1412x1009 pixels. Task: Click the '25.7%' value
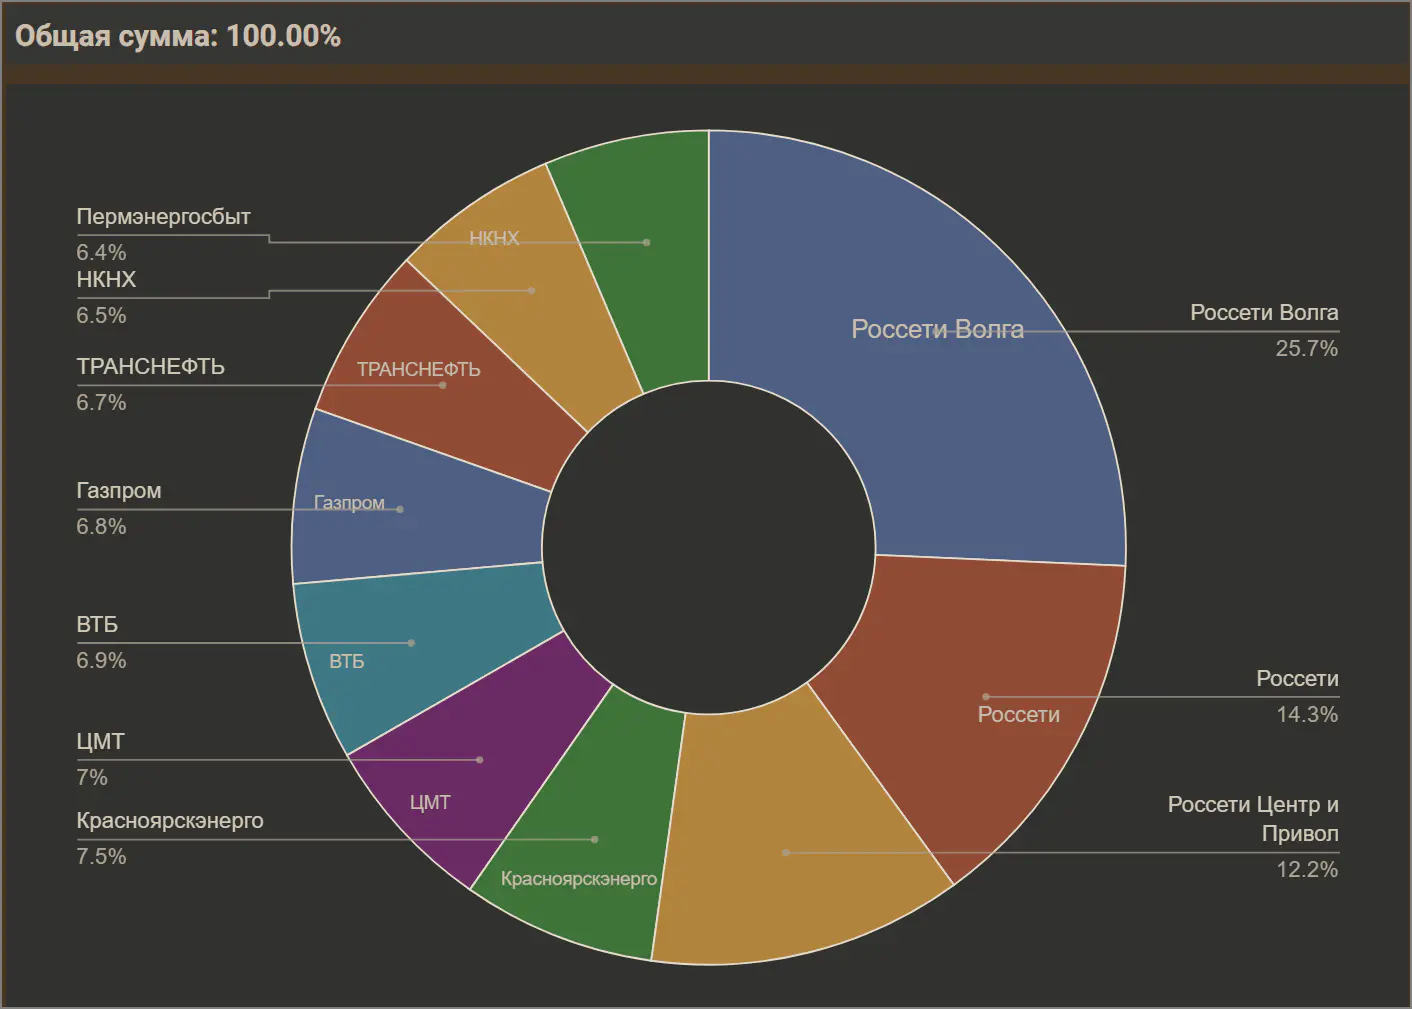pos(1307,348)
